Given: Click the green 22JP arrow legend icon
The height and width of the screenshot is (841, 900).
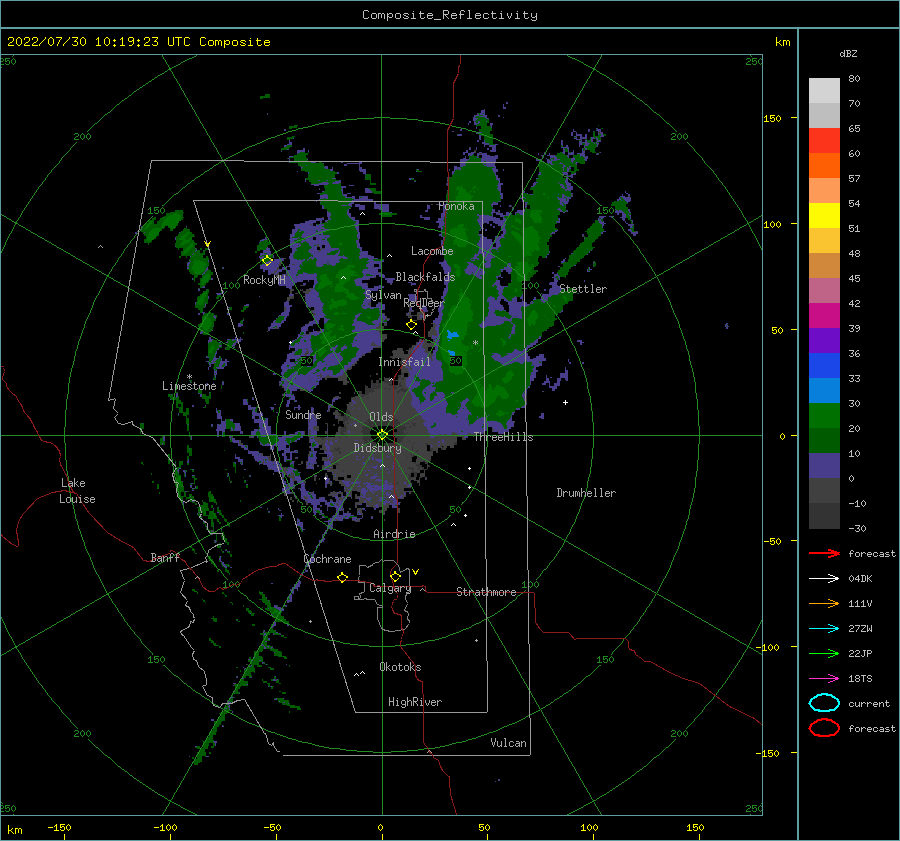Looking at the screenshot, I should 824,653.
